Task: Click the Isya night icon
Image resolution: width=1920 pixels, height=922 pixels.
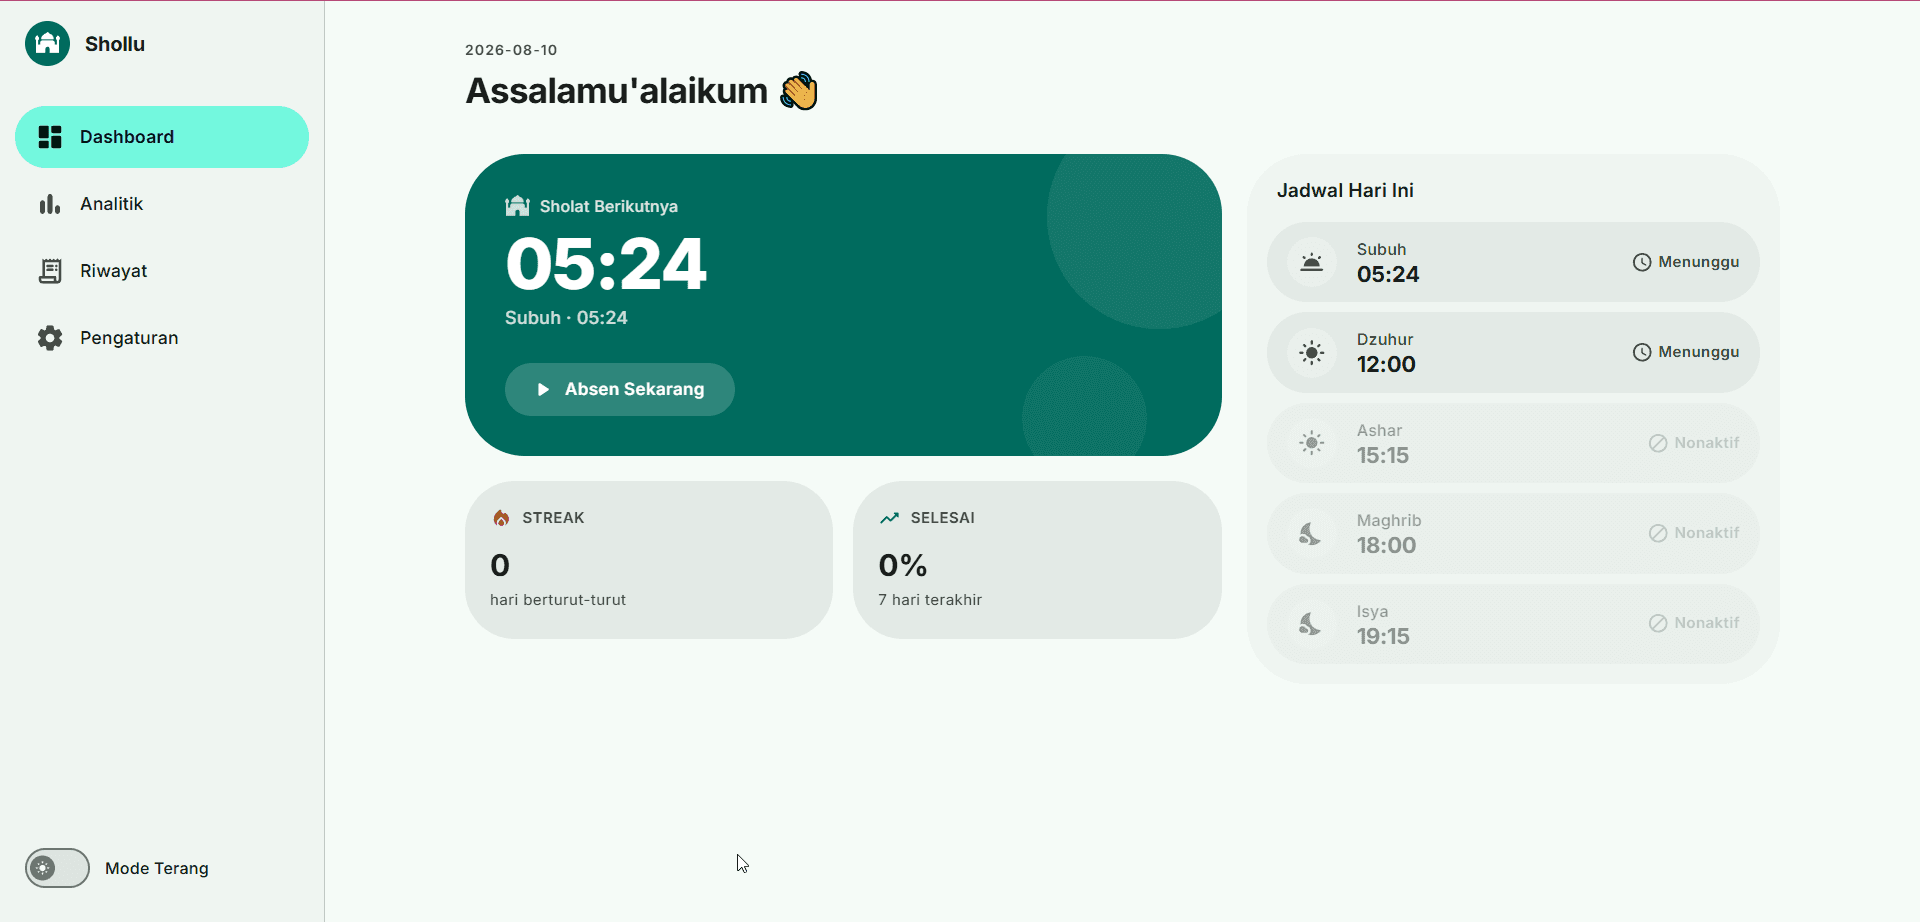Action: [1312, 624]
